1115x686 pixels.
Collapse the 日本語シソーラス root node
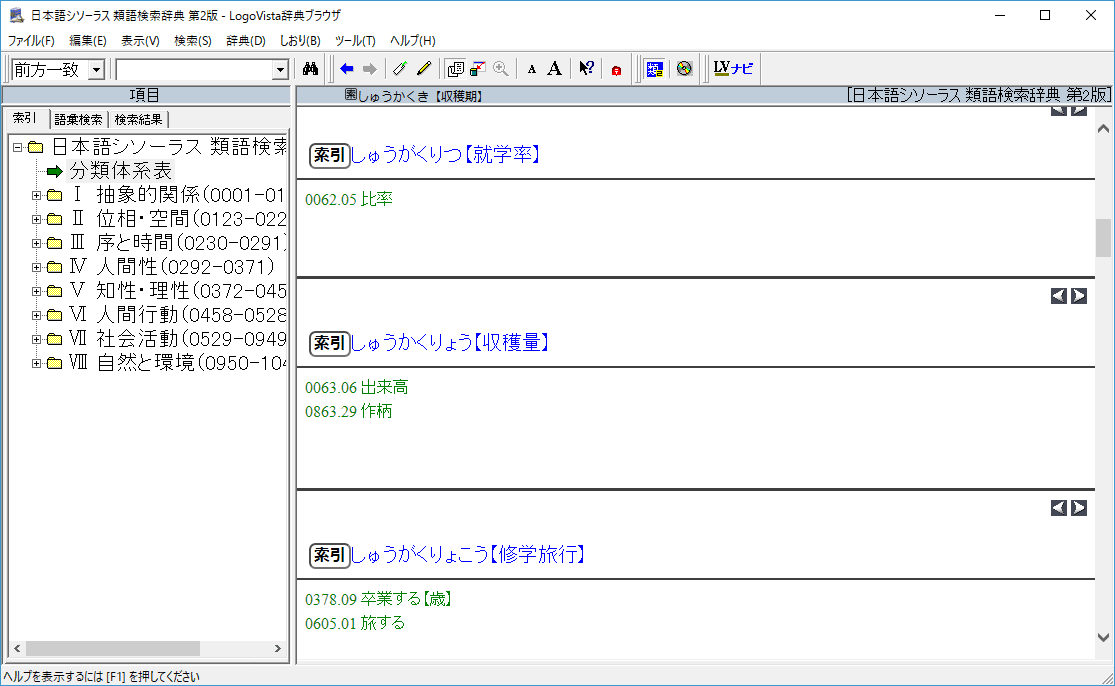point(17,148)
